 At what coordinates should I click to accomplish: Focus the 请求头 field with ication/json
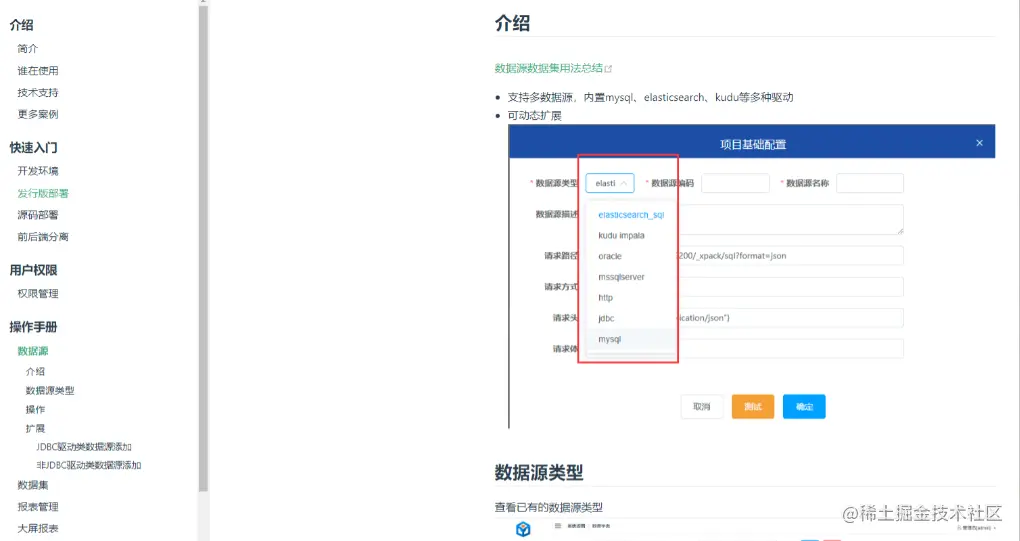[791, 318]
